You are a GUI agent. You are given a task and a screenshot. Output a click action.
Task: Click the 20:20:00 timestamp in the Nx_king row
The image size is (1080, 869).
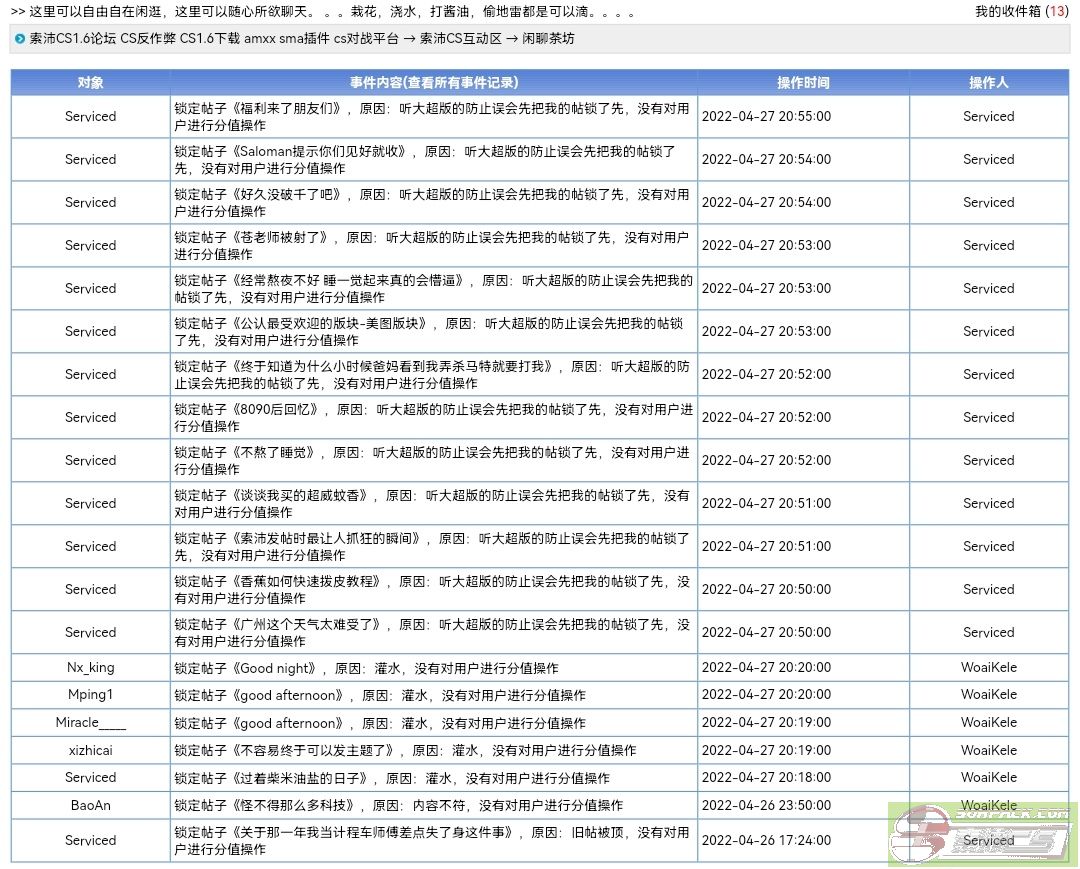766,668
